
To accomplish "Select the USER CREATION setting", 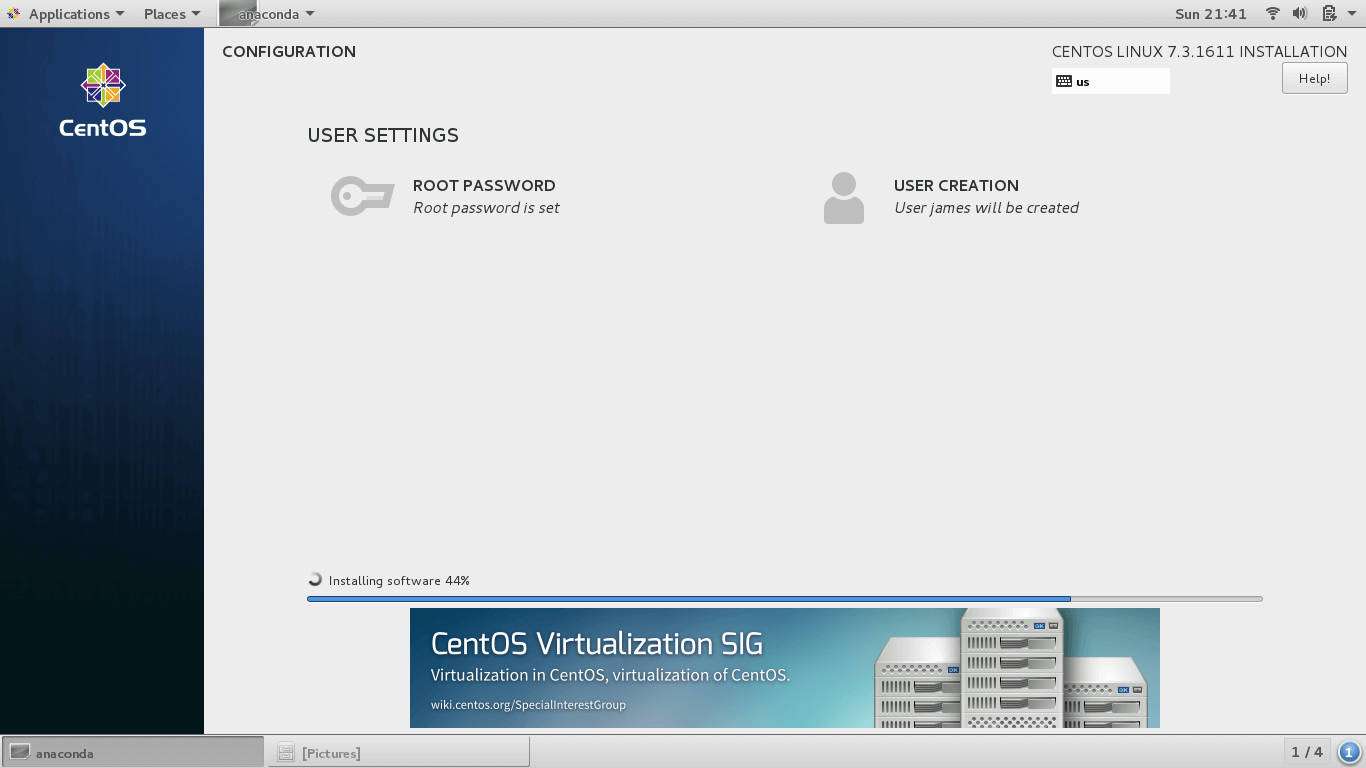I will coord(951,198).
